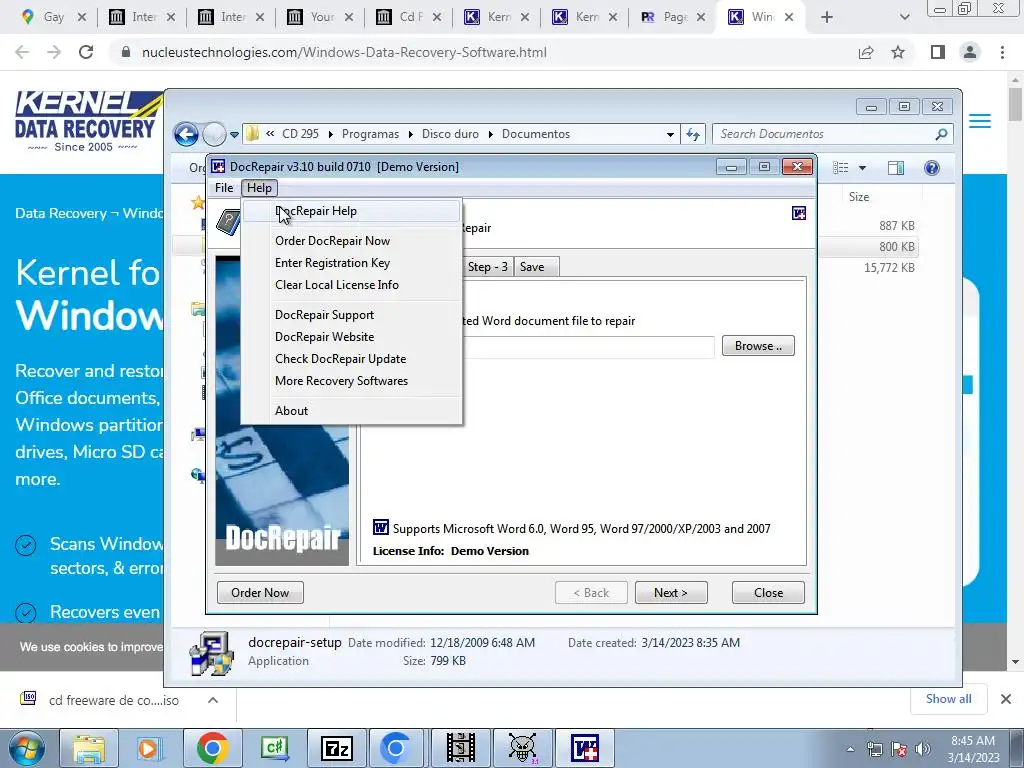Click the Explorer refresh button

click(x=693, y=135)
